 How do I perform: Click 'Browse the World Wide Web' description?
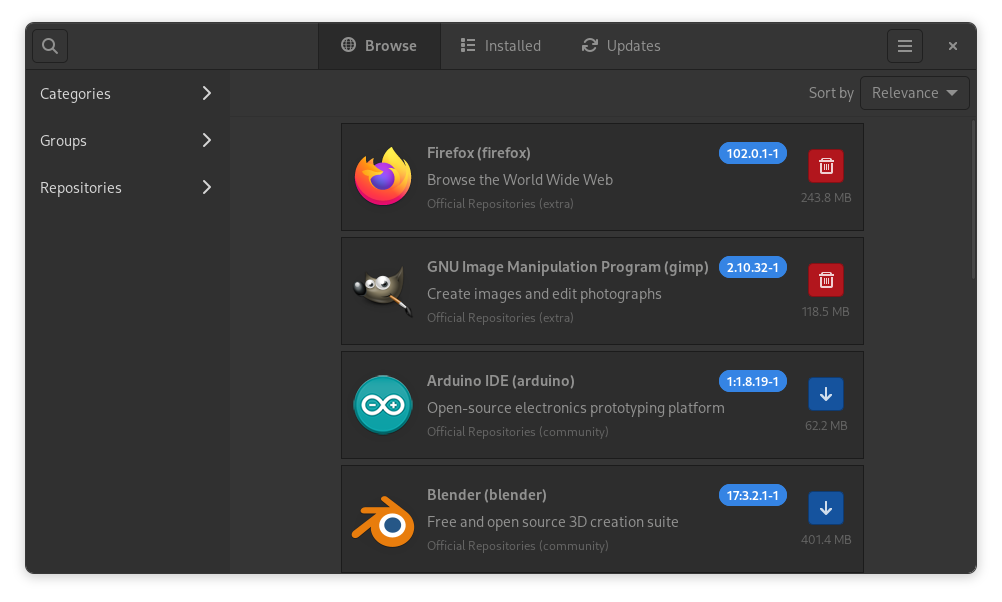[x=520, y=180]
